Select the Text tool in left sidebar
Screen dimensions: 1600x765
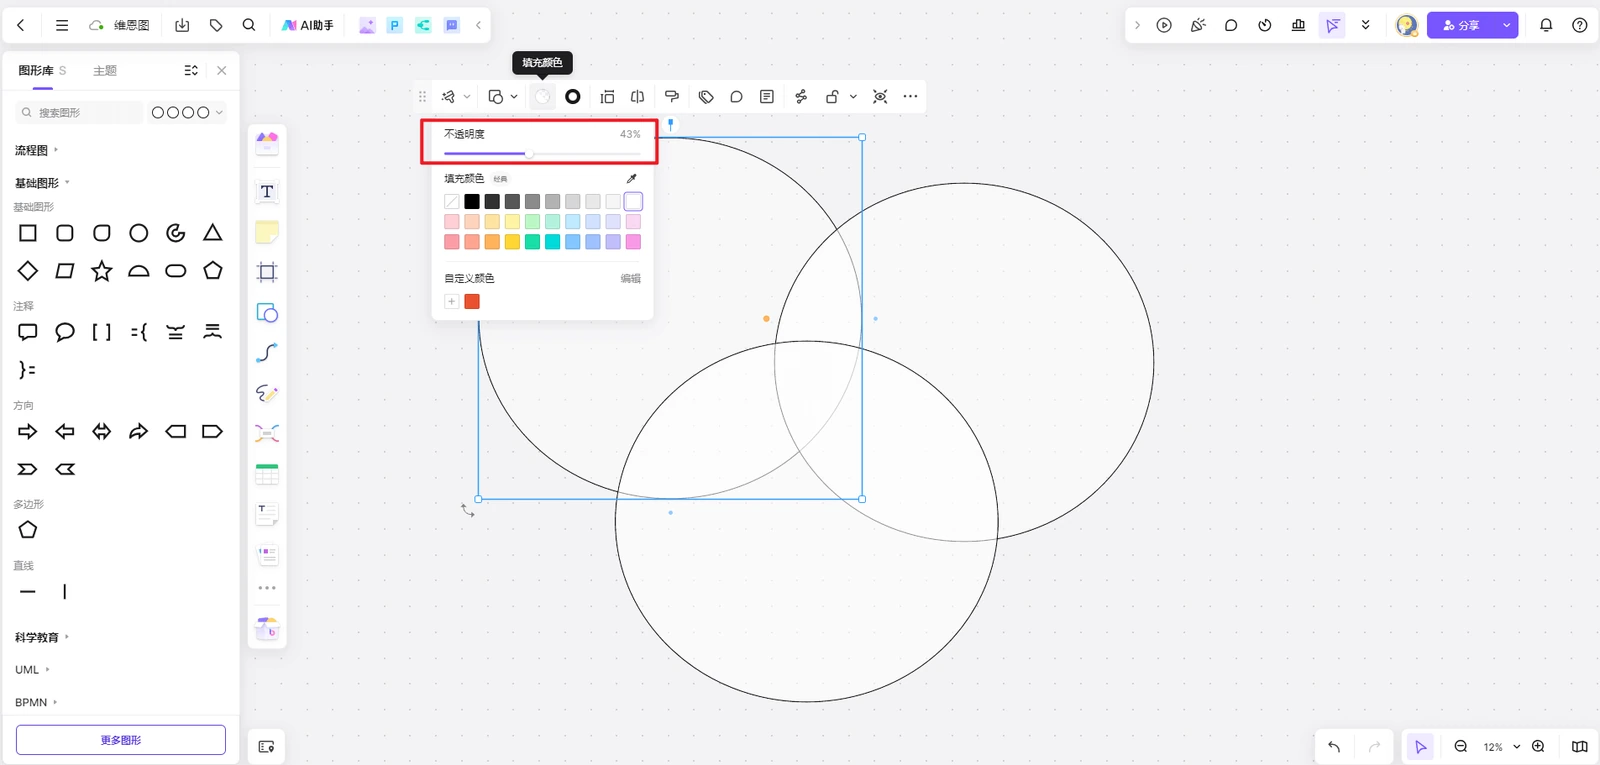(267, 192)
